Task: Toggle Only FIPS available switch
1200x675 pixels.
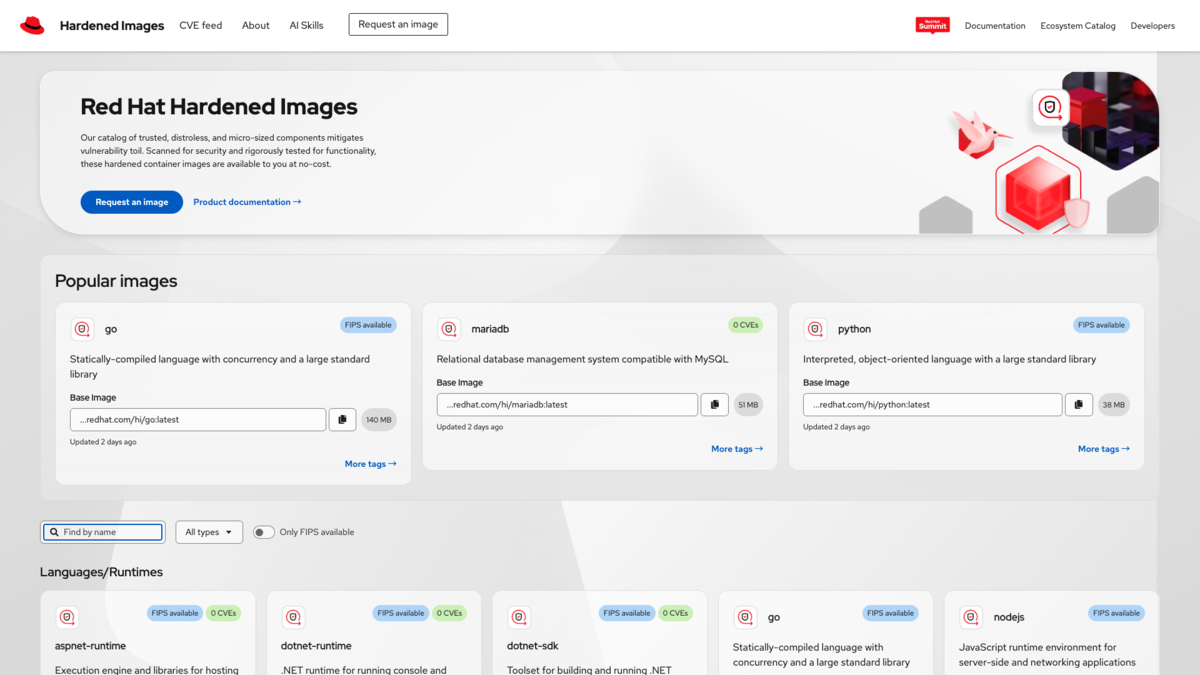Action: point(264,532)
